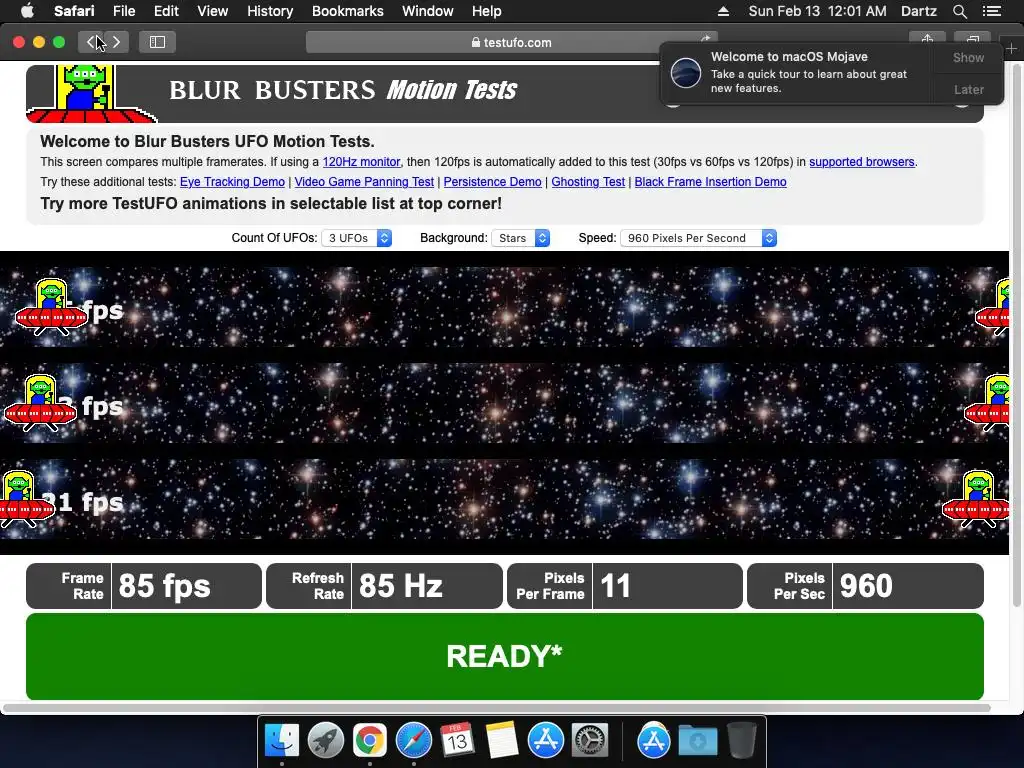Toggle the Safari sidebar button
Screen dimensions: 1024x768
click(x=157, y=42)
